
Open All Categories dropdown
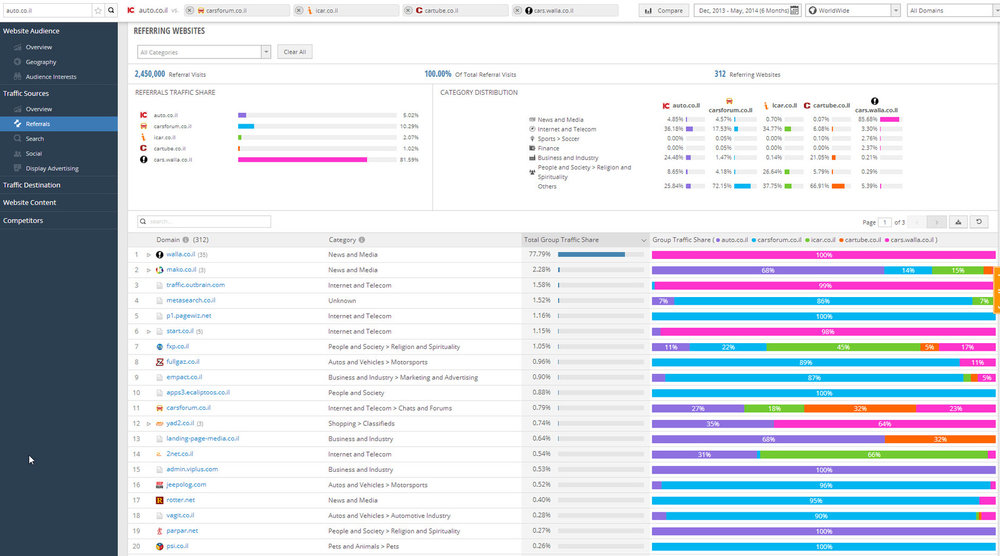203,52
